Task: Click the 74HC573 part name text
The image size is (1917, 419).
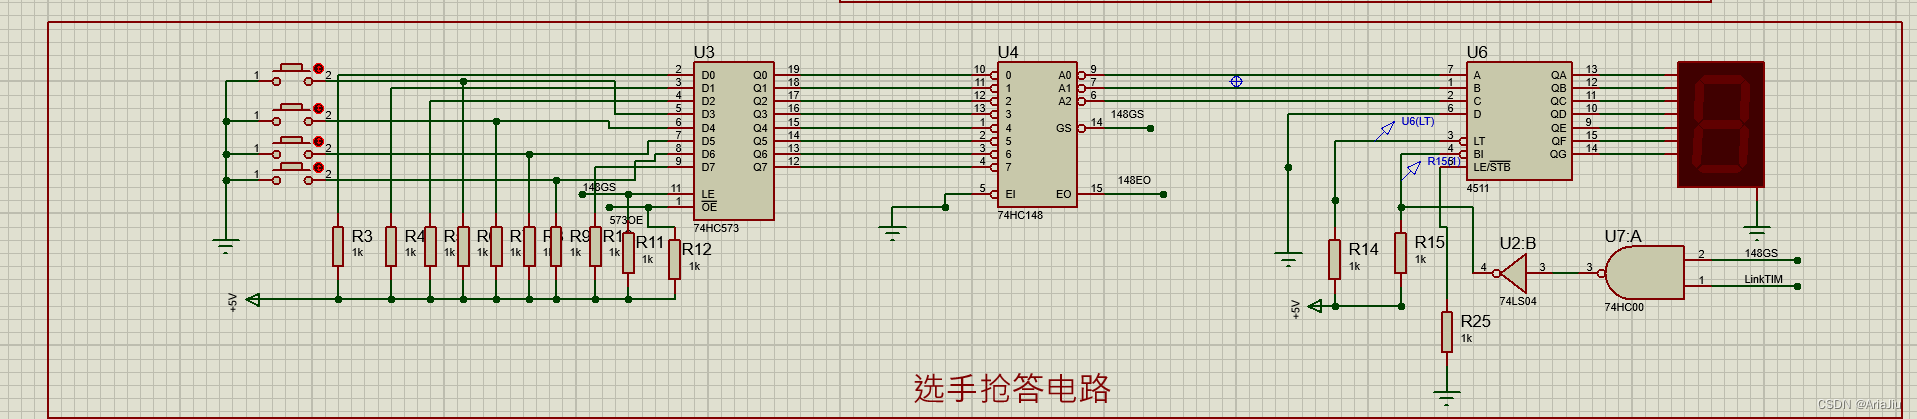Action: [x=716, y=228]
